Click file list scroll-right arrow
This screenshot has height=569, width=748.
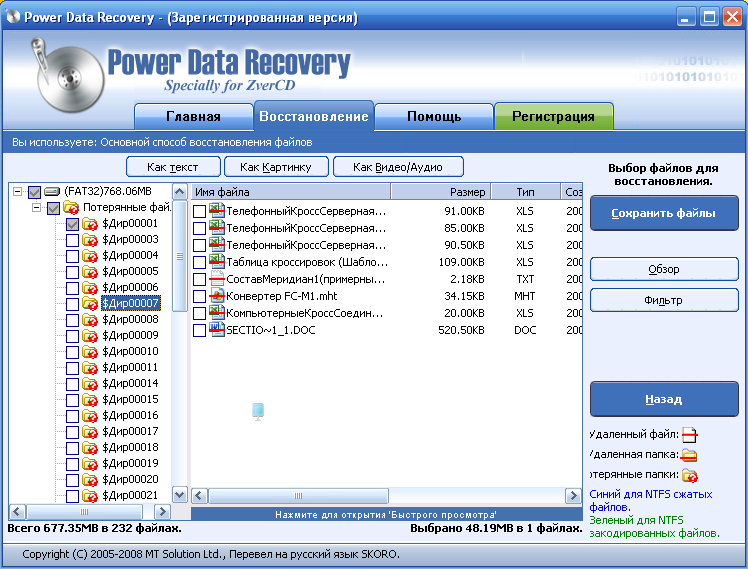point(573,496)
